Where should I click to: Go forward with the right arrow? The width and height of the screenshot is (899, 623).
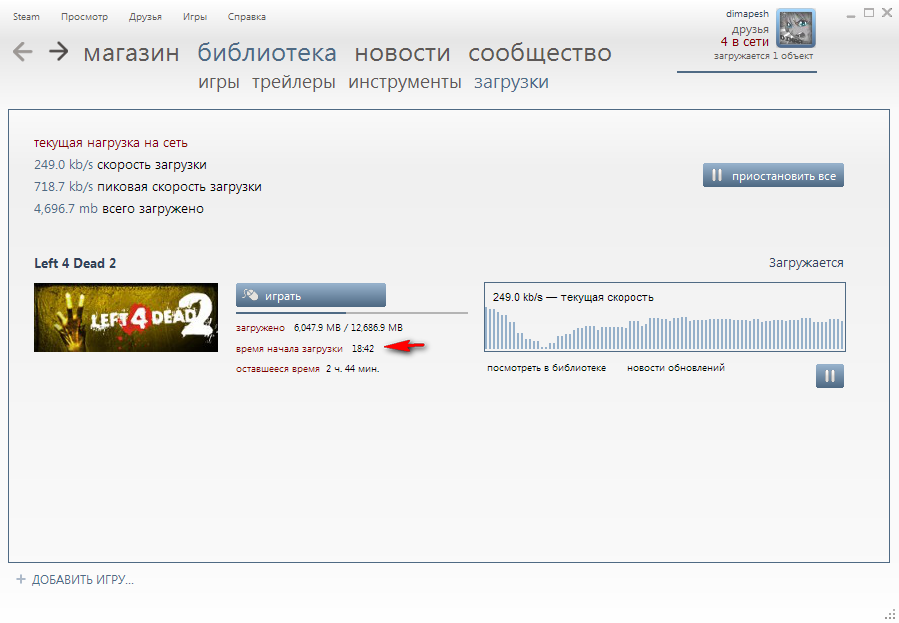58,52
